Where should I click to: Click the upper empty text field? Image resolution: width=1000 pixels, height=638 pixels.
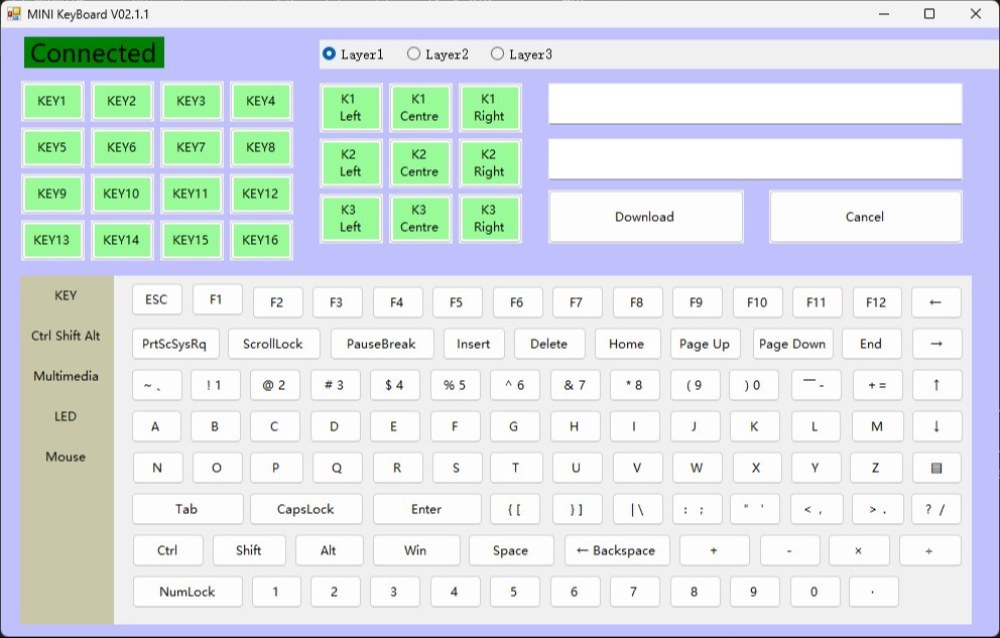tap(755, 103)
